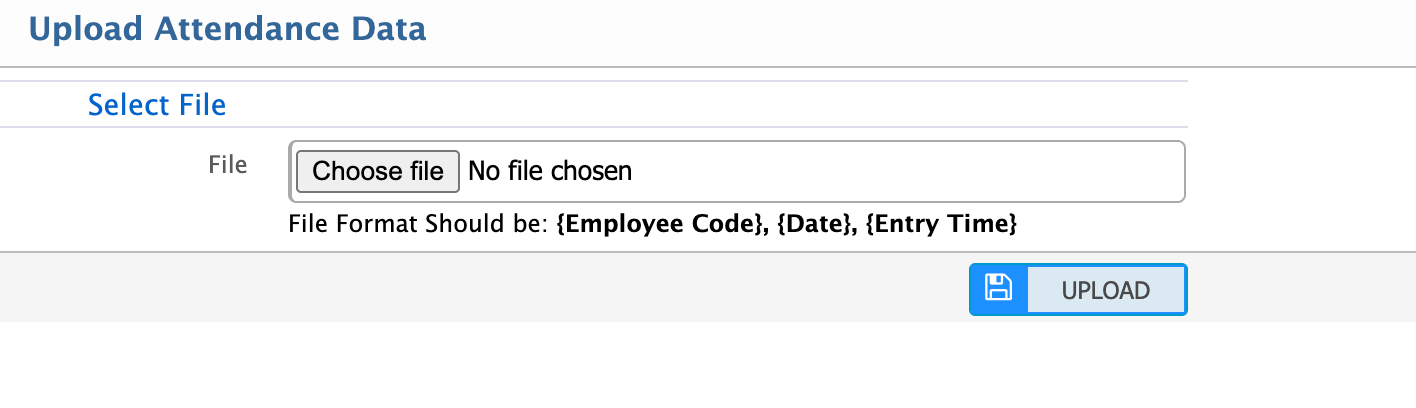Click the '{Date}' format hint
This screenshot has width=1416, height=408.
tap(807, 225)
